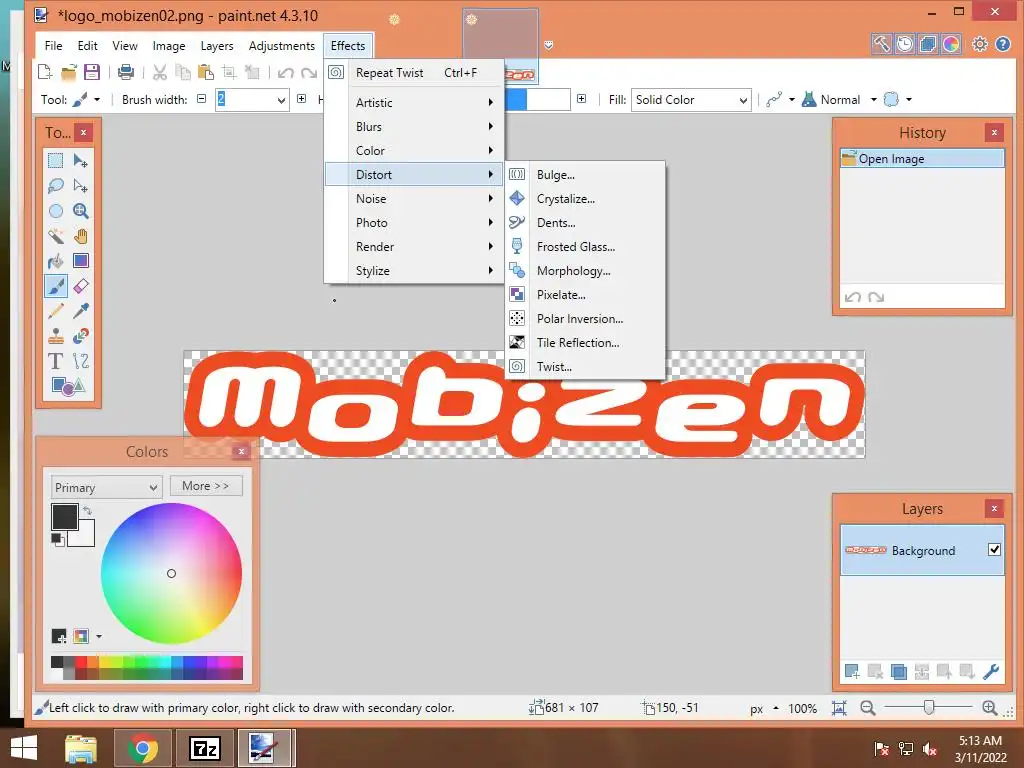Screen dimensions: 1024x768
Task: Click the zoom slider in status bar
Action: (x=928, y=707)
